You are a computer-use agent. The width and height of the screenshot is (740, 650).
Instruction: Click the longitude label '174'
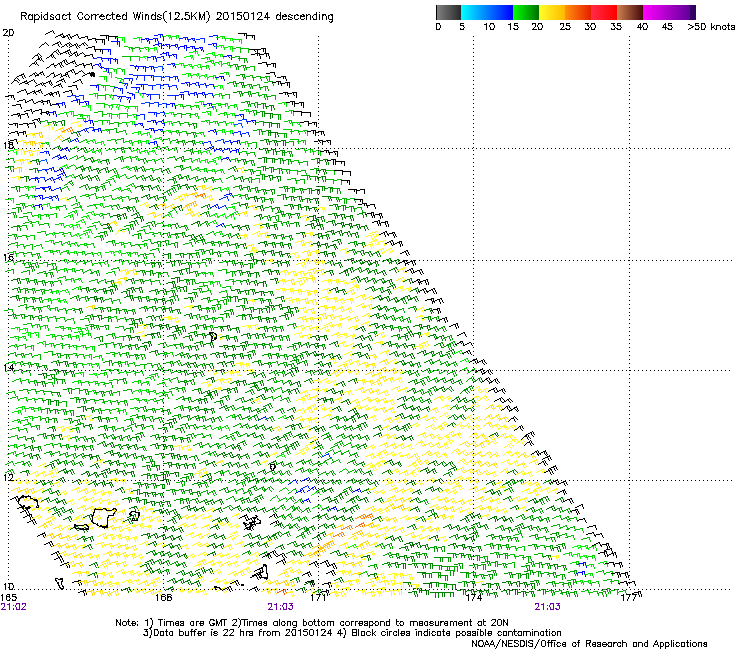pos(474,597)
